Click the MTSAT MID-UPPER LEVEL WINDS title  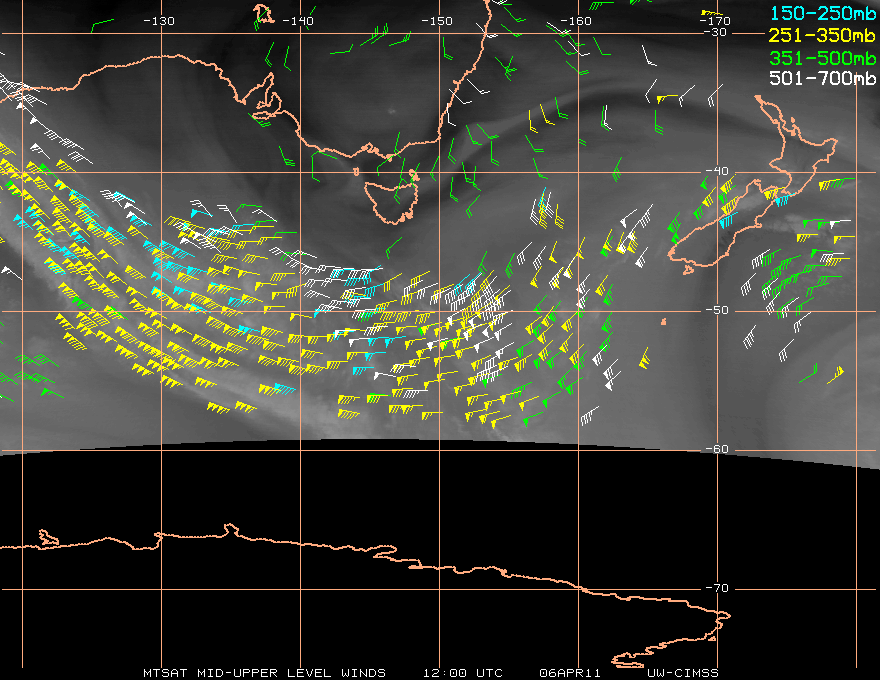tap(264, 673)
